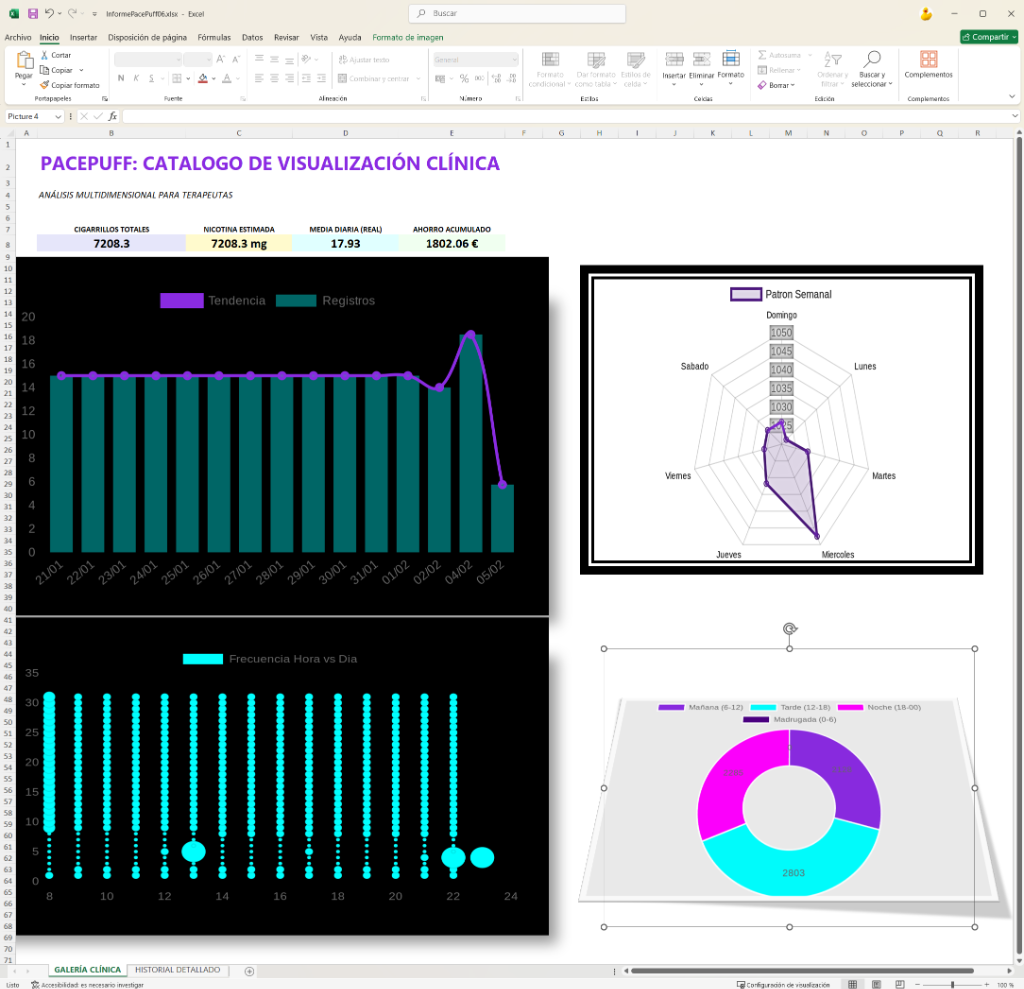Viewport: 1024px width, 989px height.
Task: Click the Compartir button
Action: (989, 37)
